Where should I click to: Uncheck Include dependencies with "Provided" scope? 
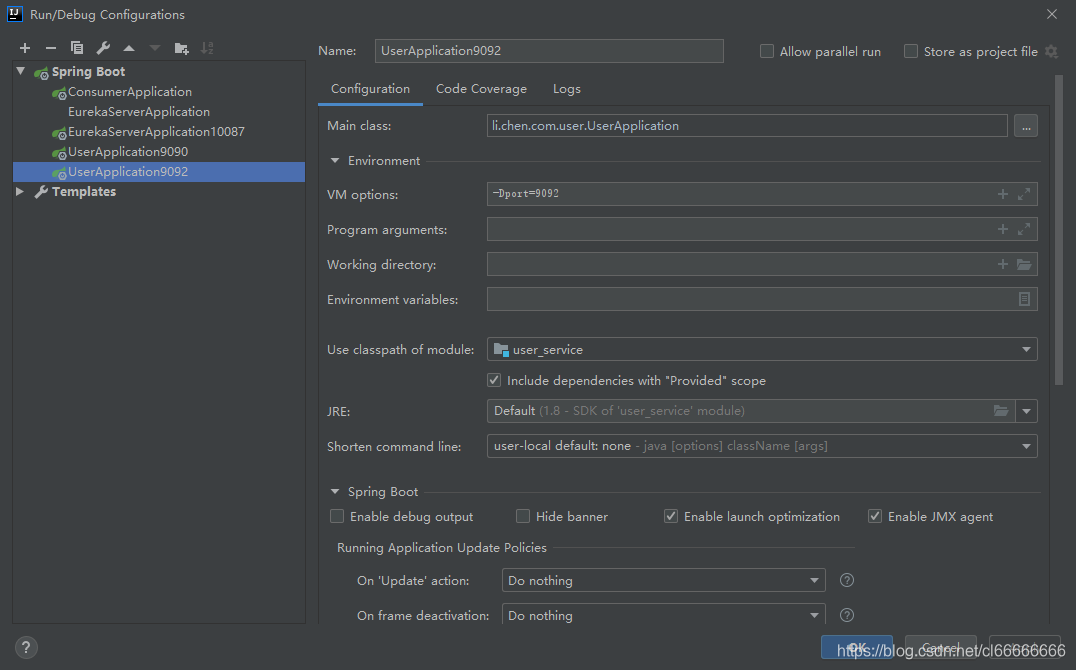(x=494, y=380)
